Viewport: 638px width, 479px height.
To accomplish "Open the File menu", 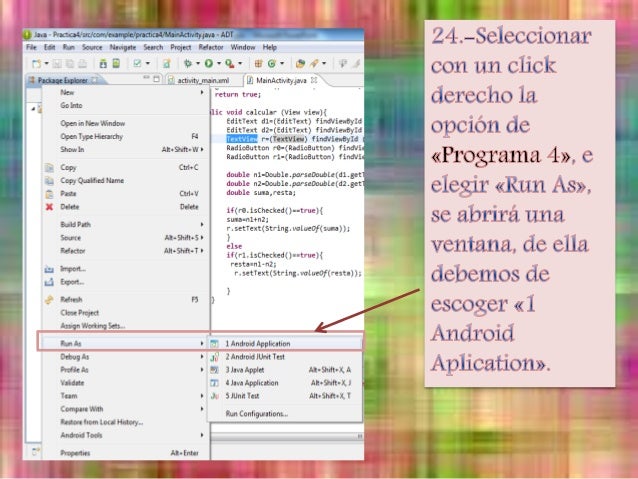I will point(31,47).
